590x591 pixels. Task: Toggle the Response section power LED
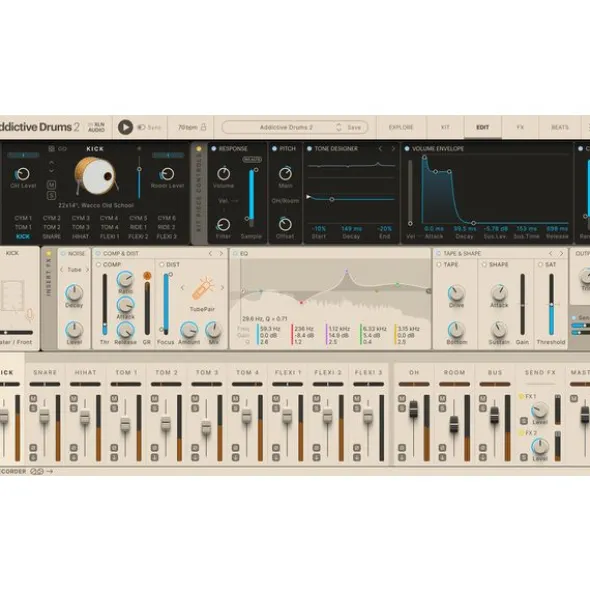coord(214,149)
